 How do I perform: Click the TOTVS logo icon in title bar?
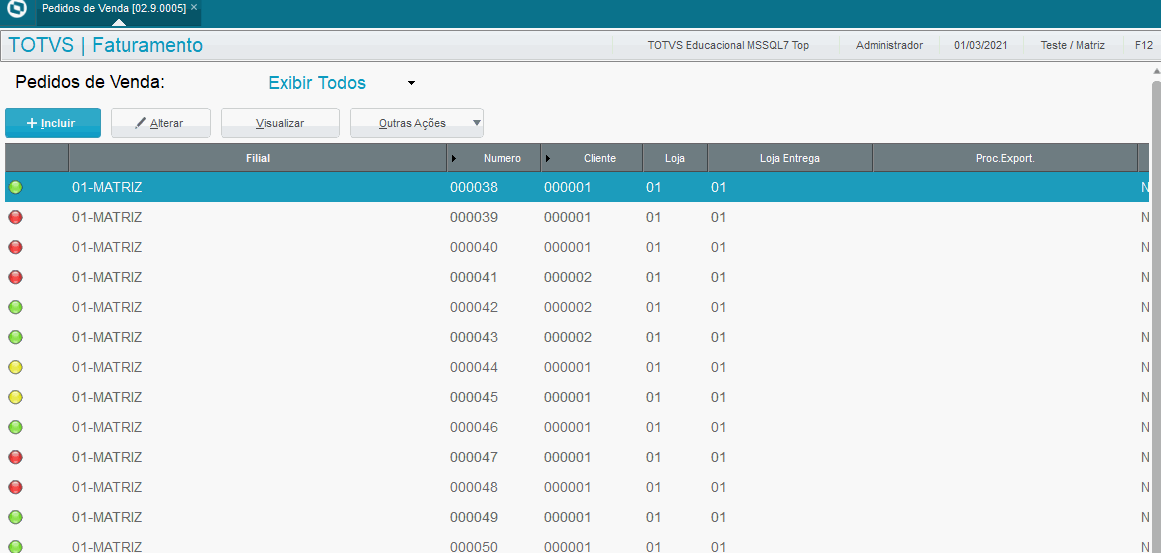pyautogui.click(x=16, y=10)
